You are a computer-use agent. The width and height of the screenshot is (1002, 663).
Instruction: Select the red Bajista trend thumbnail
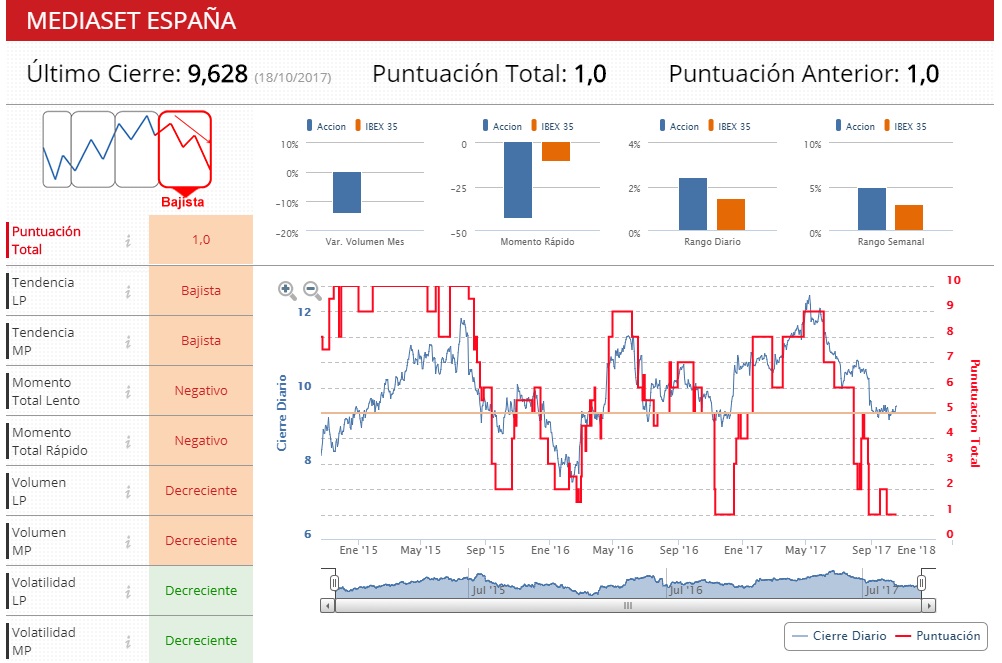point(185,149)
